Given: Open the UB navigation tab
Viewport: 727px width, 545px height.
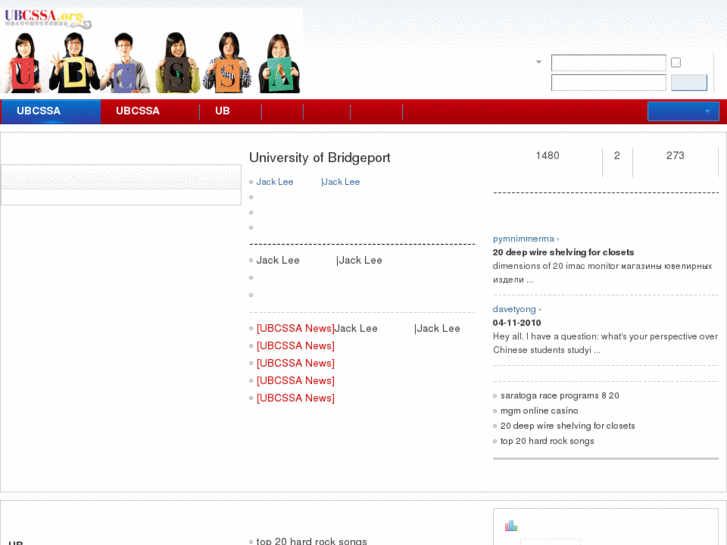Looking at the screenshot, I should pyautogui.click(x=223, y=111).
